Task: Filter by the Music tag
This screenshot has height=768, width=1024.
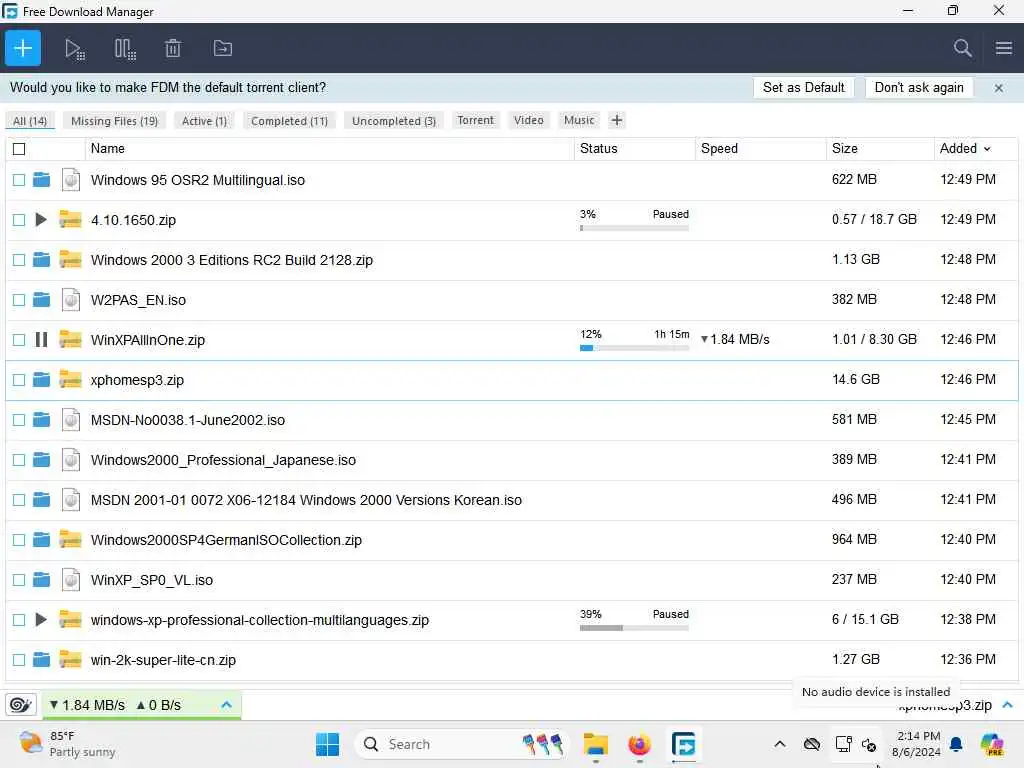Action: 579,120
